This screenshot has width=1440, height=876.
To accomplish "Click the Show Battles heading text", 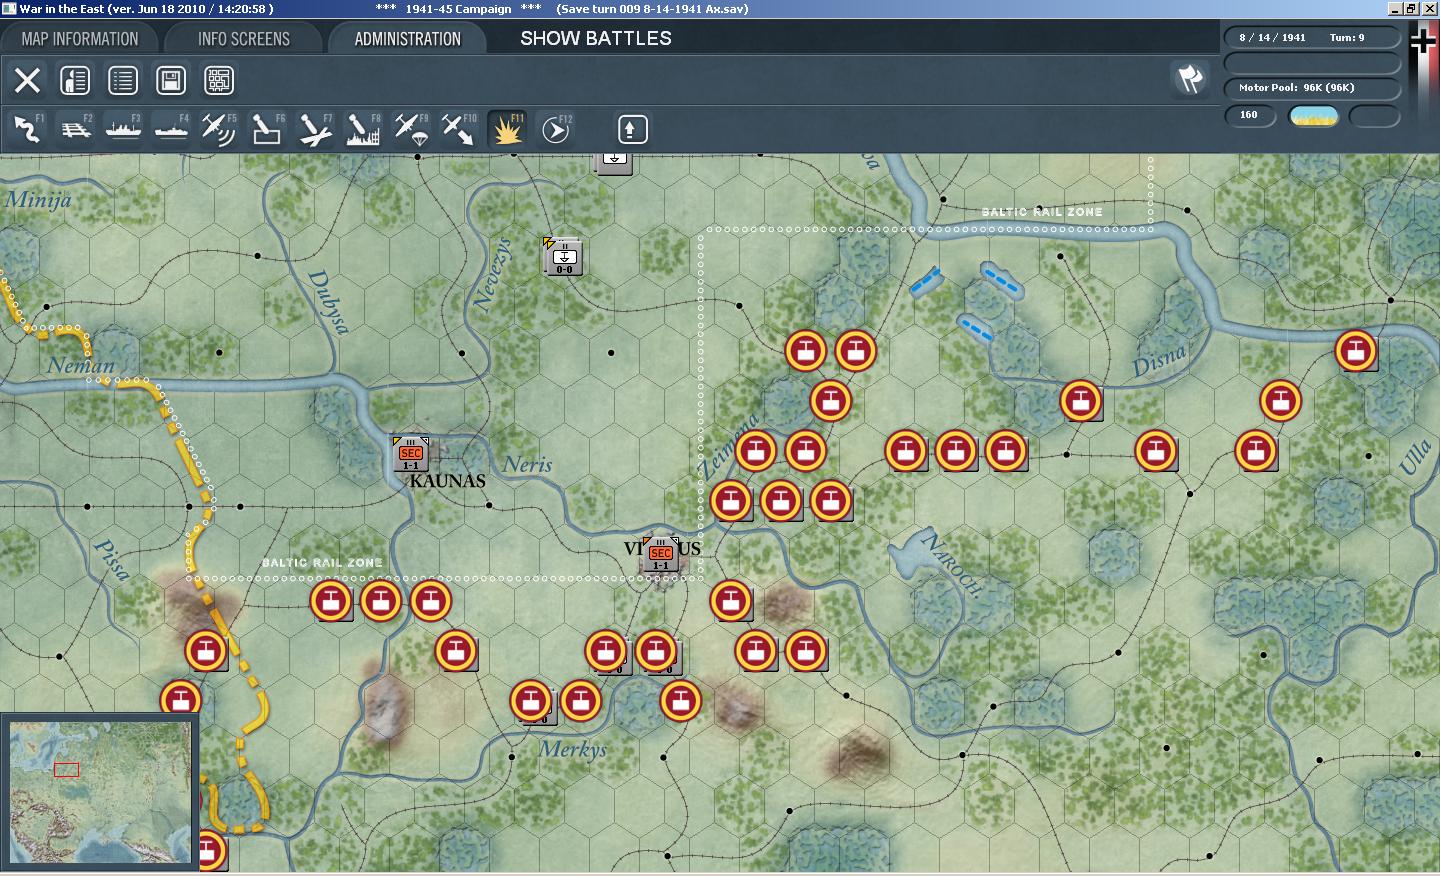I will pyautogui.click(x=596, y=38).
